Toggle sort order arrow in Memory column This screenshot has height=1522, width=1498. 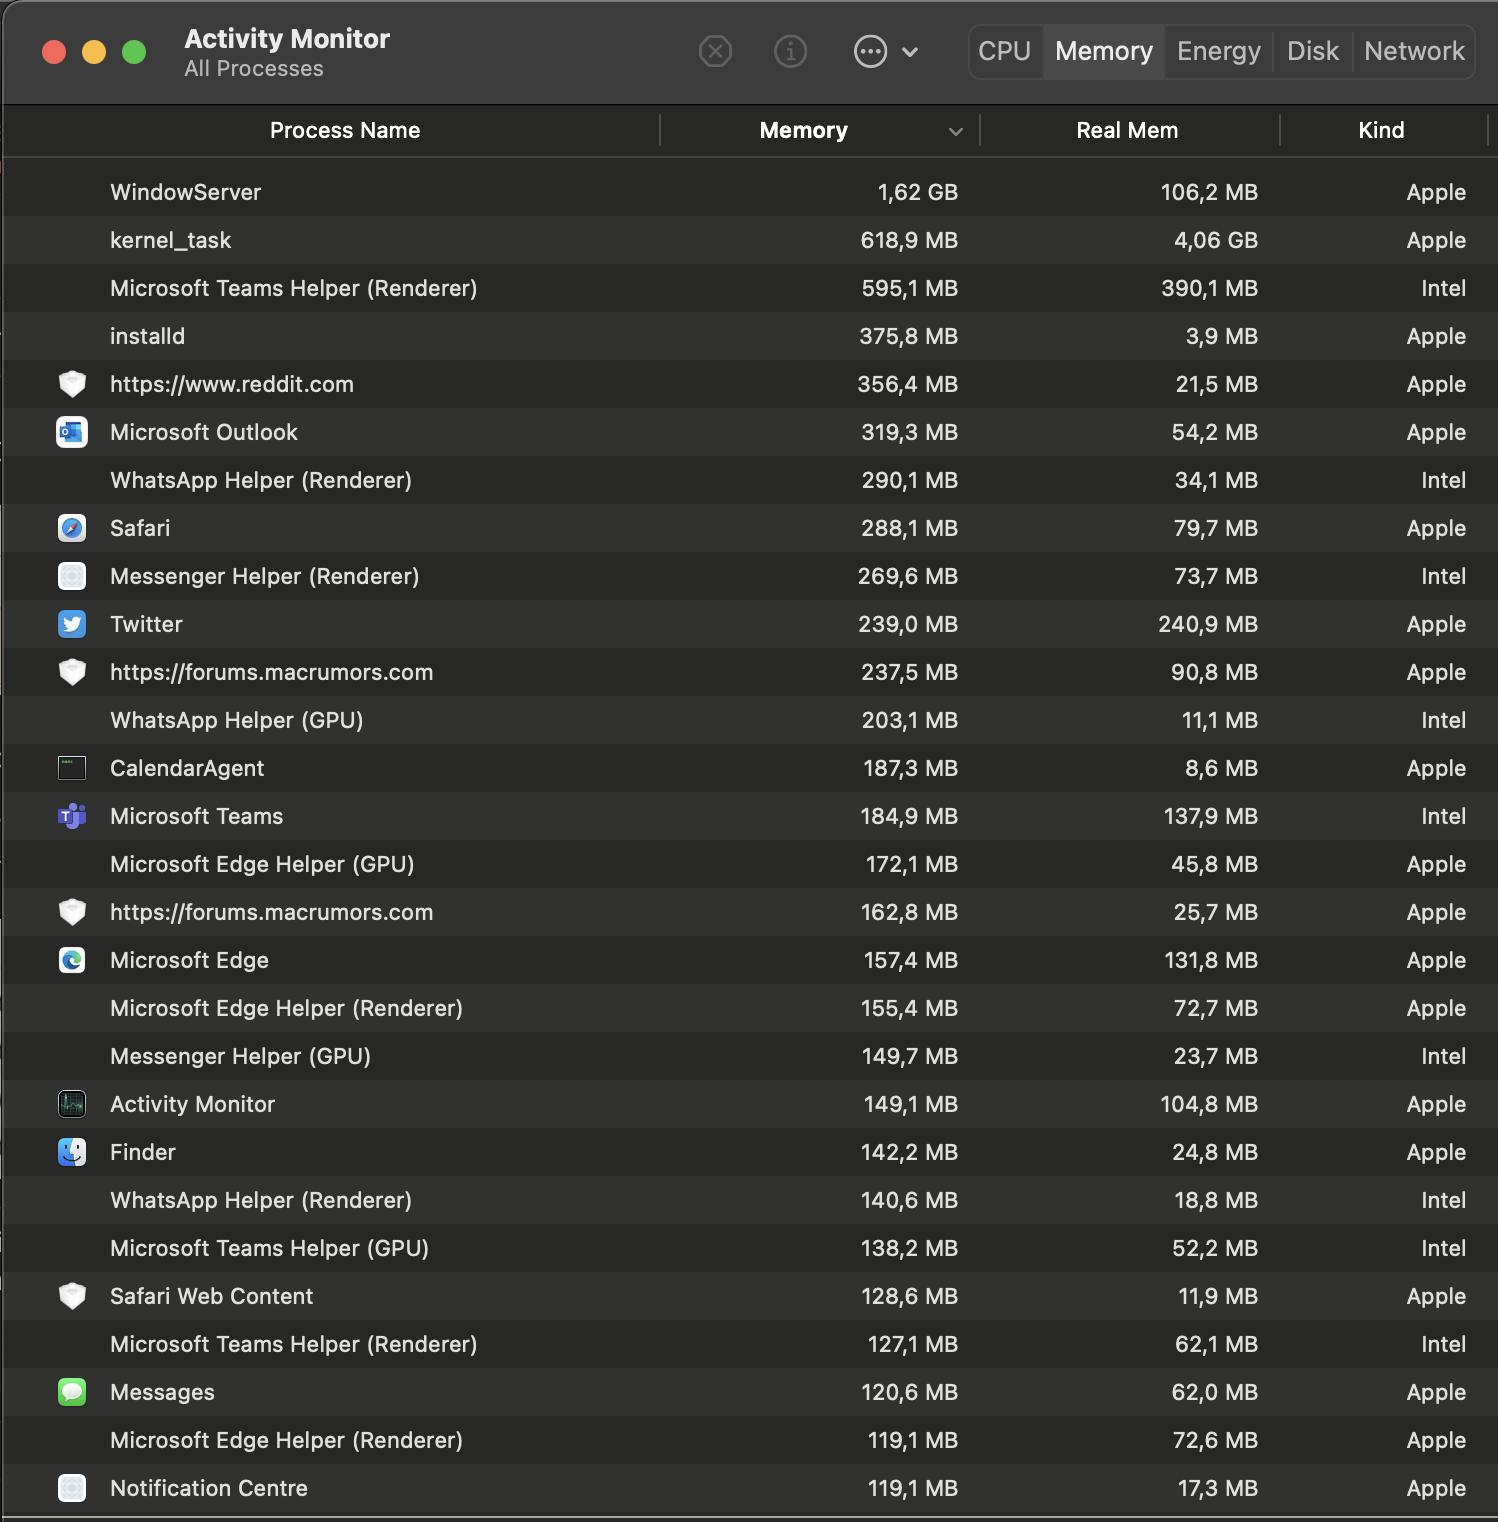click(x=956, y=131)
